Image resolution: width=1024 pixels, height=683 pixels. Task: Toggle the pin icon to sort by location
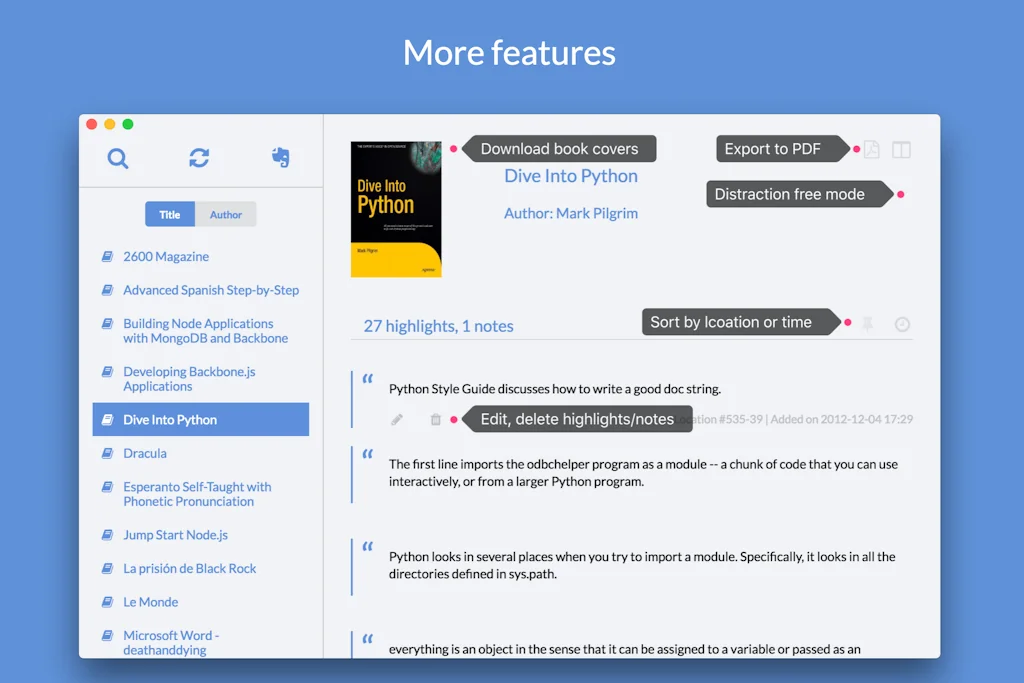[x=867, y=323]
